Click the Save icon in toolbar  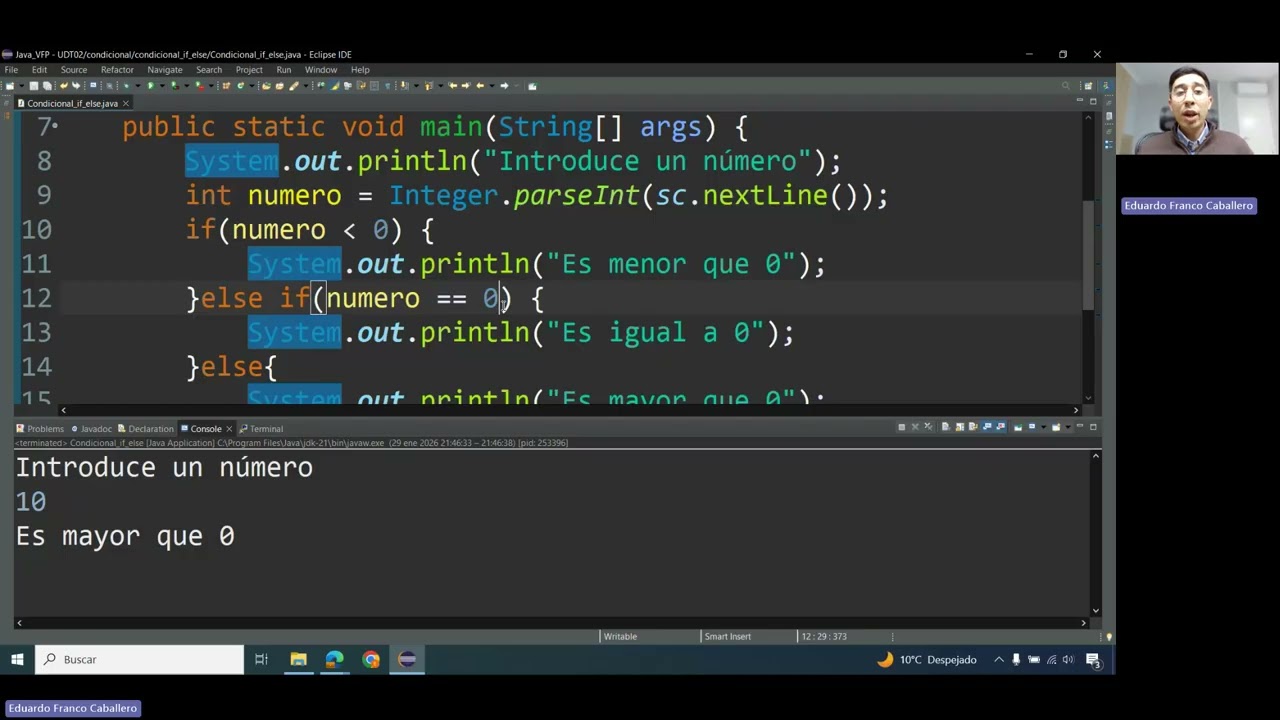(34, 86)
